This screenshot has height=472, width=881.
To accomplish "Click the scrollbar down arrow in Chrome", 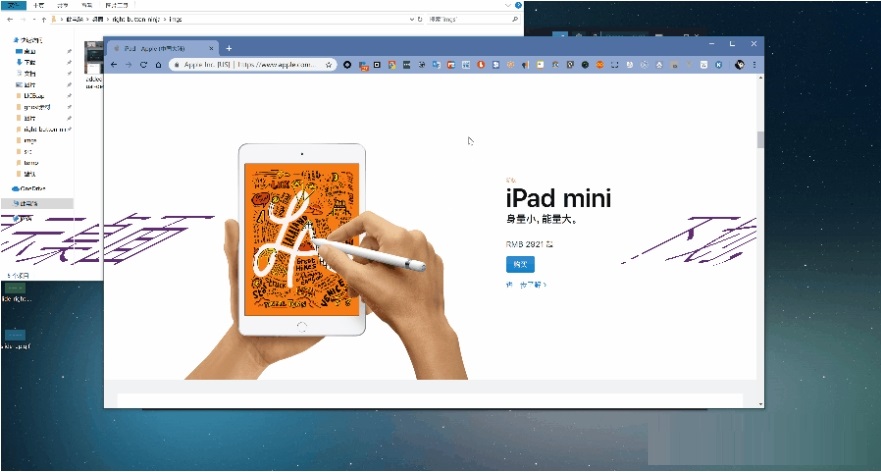I will click(761, 404).
